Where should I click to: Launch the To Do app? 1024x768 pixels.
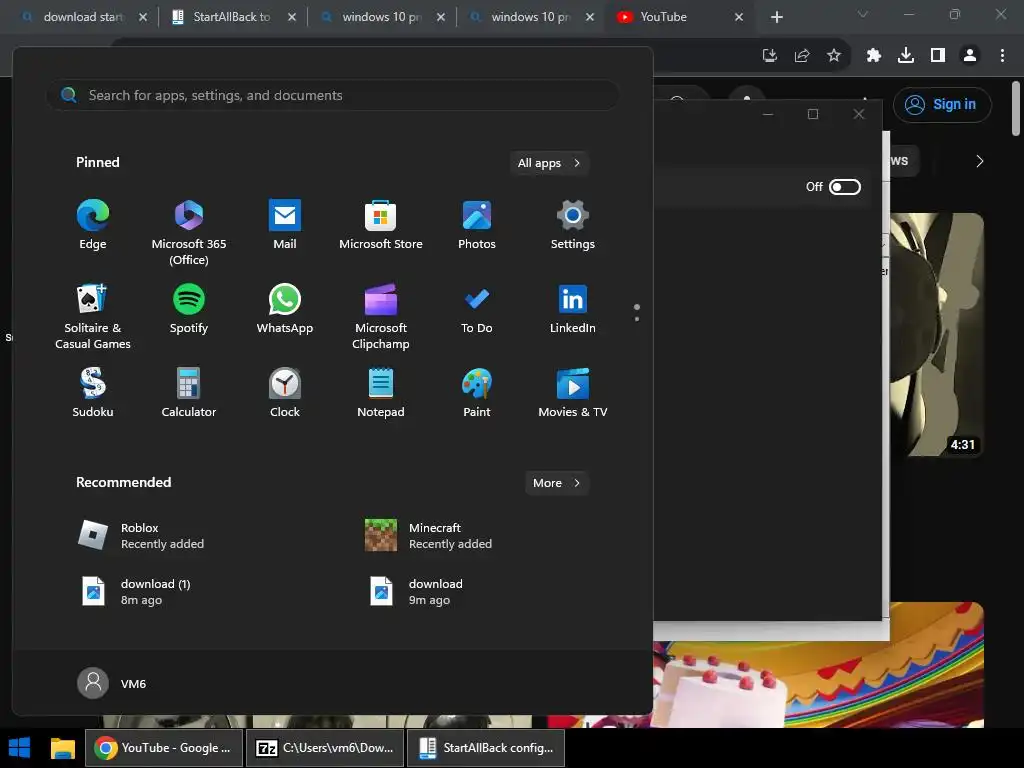(477, 309)
